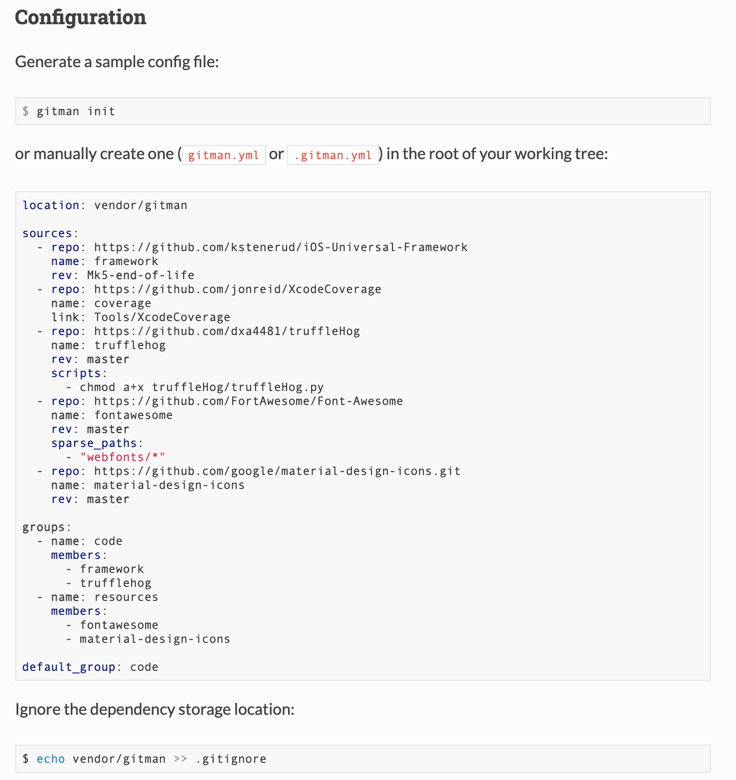Click the Configuration heading
Screen dimensions: 736x780
[80, 18]
